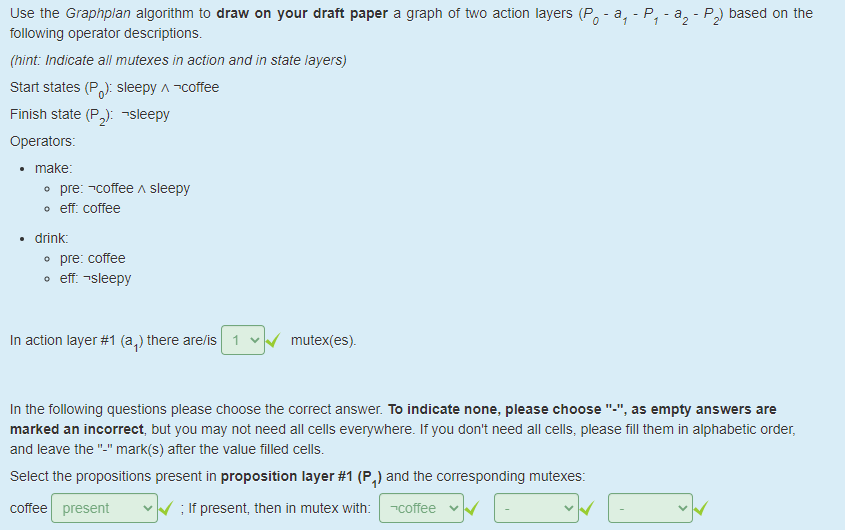Image resolution: width=845 pixels, height=530 pixels.
Task: Click the 'drink:' operator bullet
Action: [x=52, y=238]
